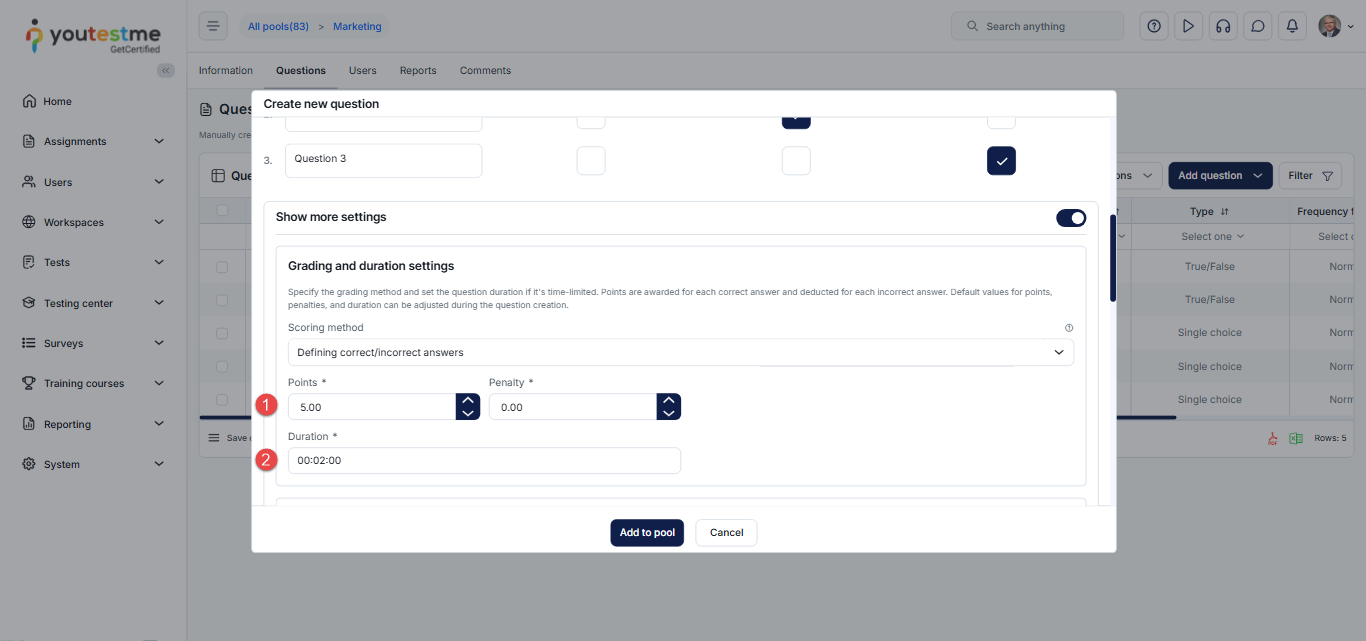Open the Home icon in sidebar
Screen dimensions: 1366x641
pyautogui.click(x=29, y=101)
